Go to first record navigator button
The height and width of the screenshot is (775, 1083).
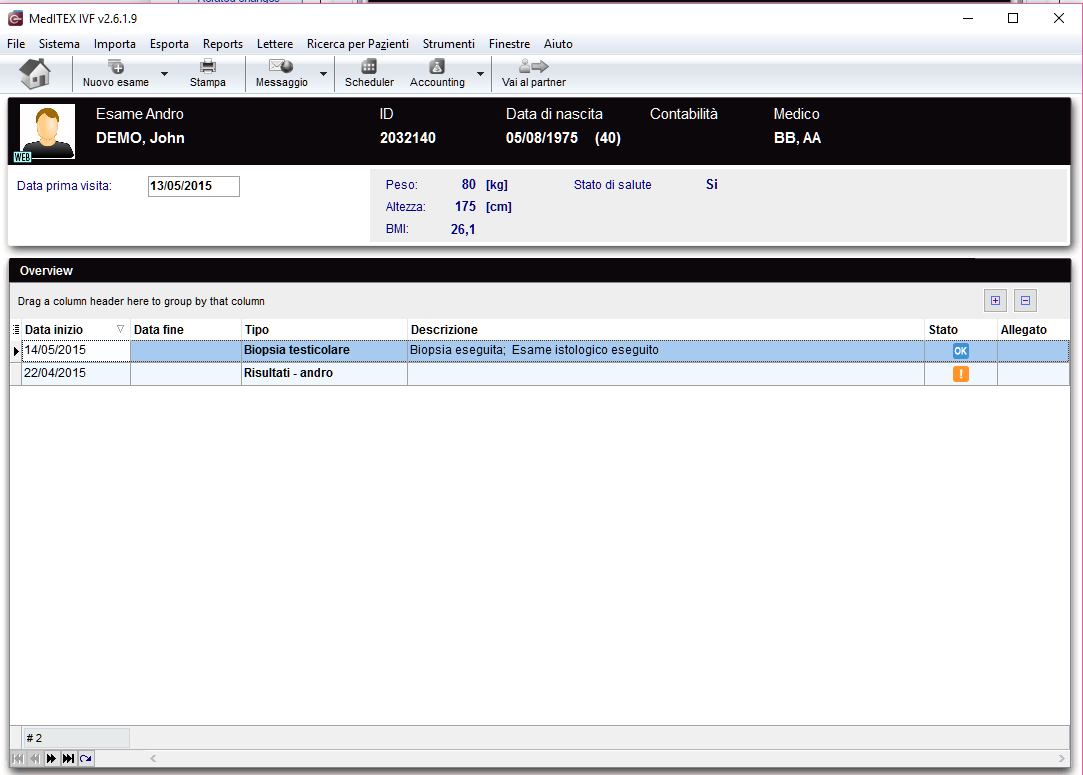(18, 758)
